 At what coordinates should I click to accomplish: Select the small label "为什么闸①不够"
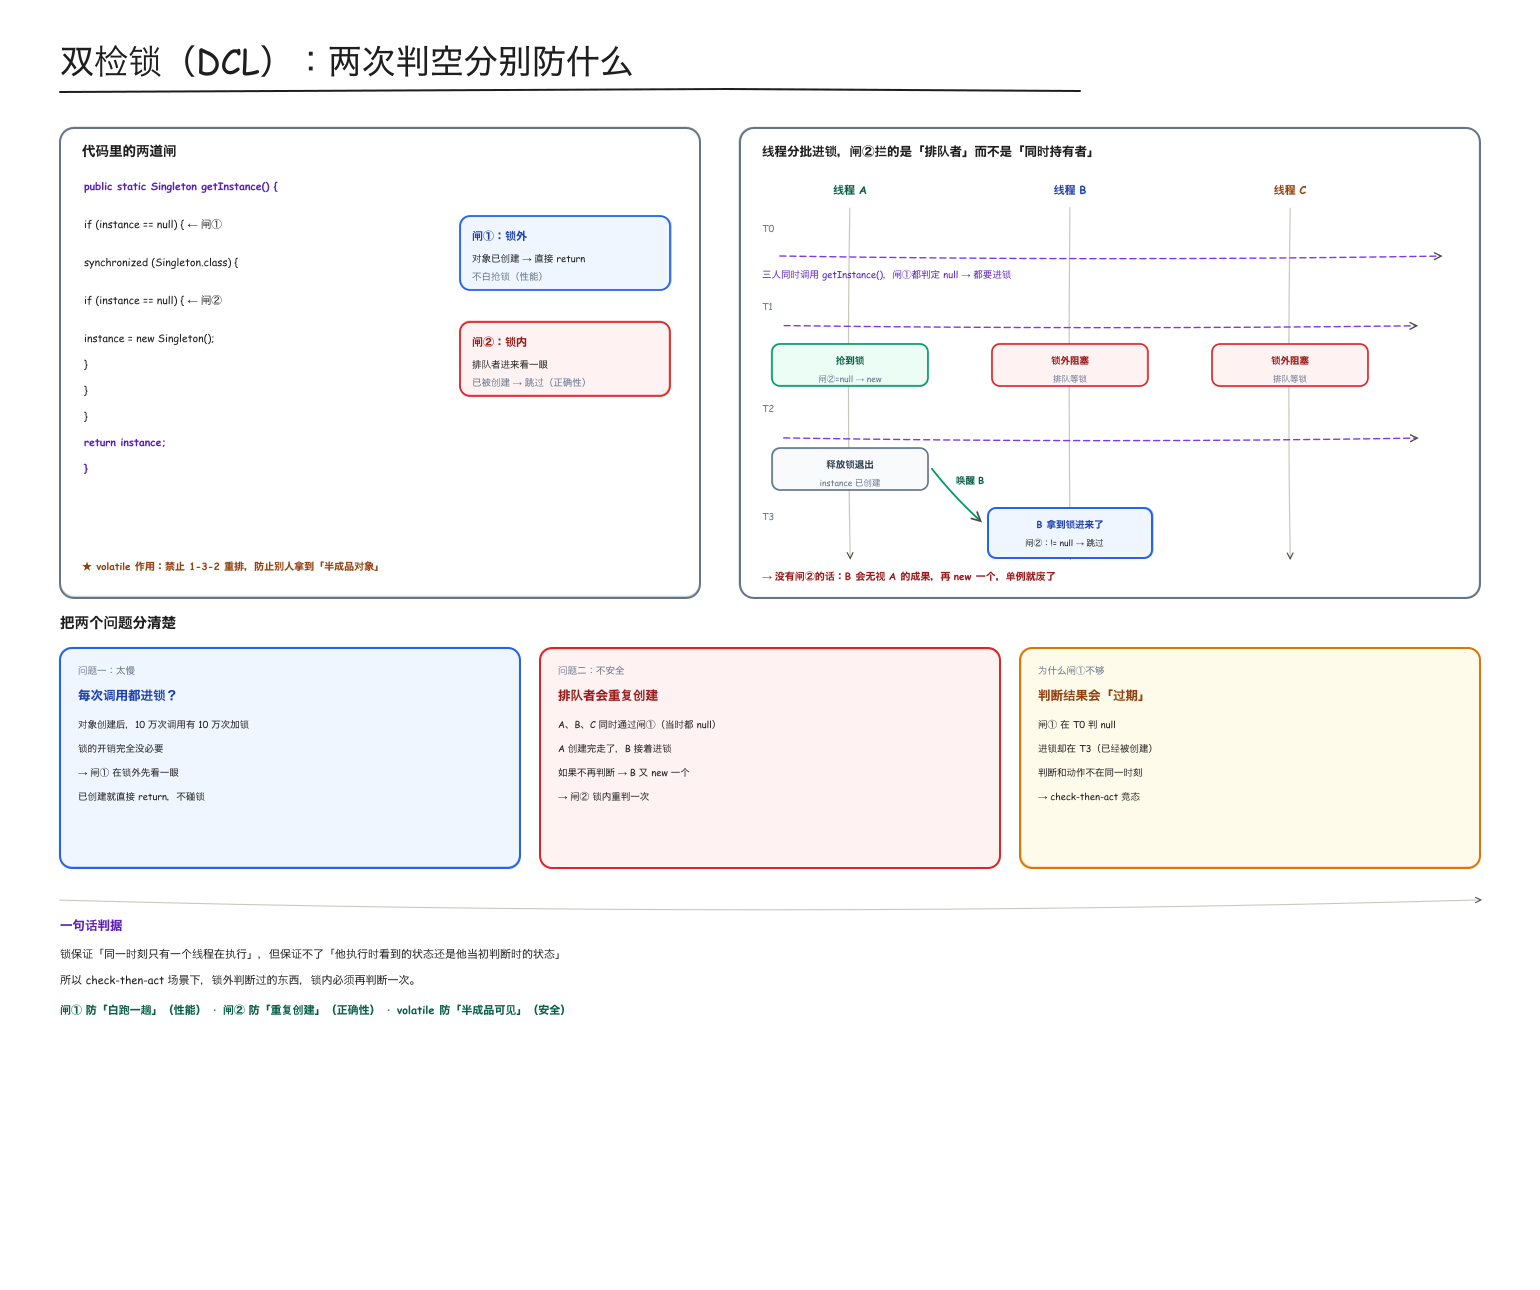(x=1071, y=671)
